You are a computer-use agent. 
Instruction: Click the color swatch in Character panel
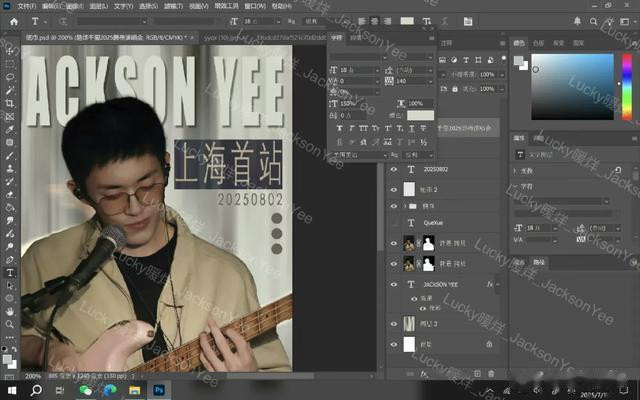[x=420, y=115]
